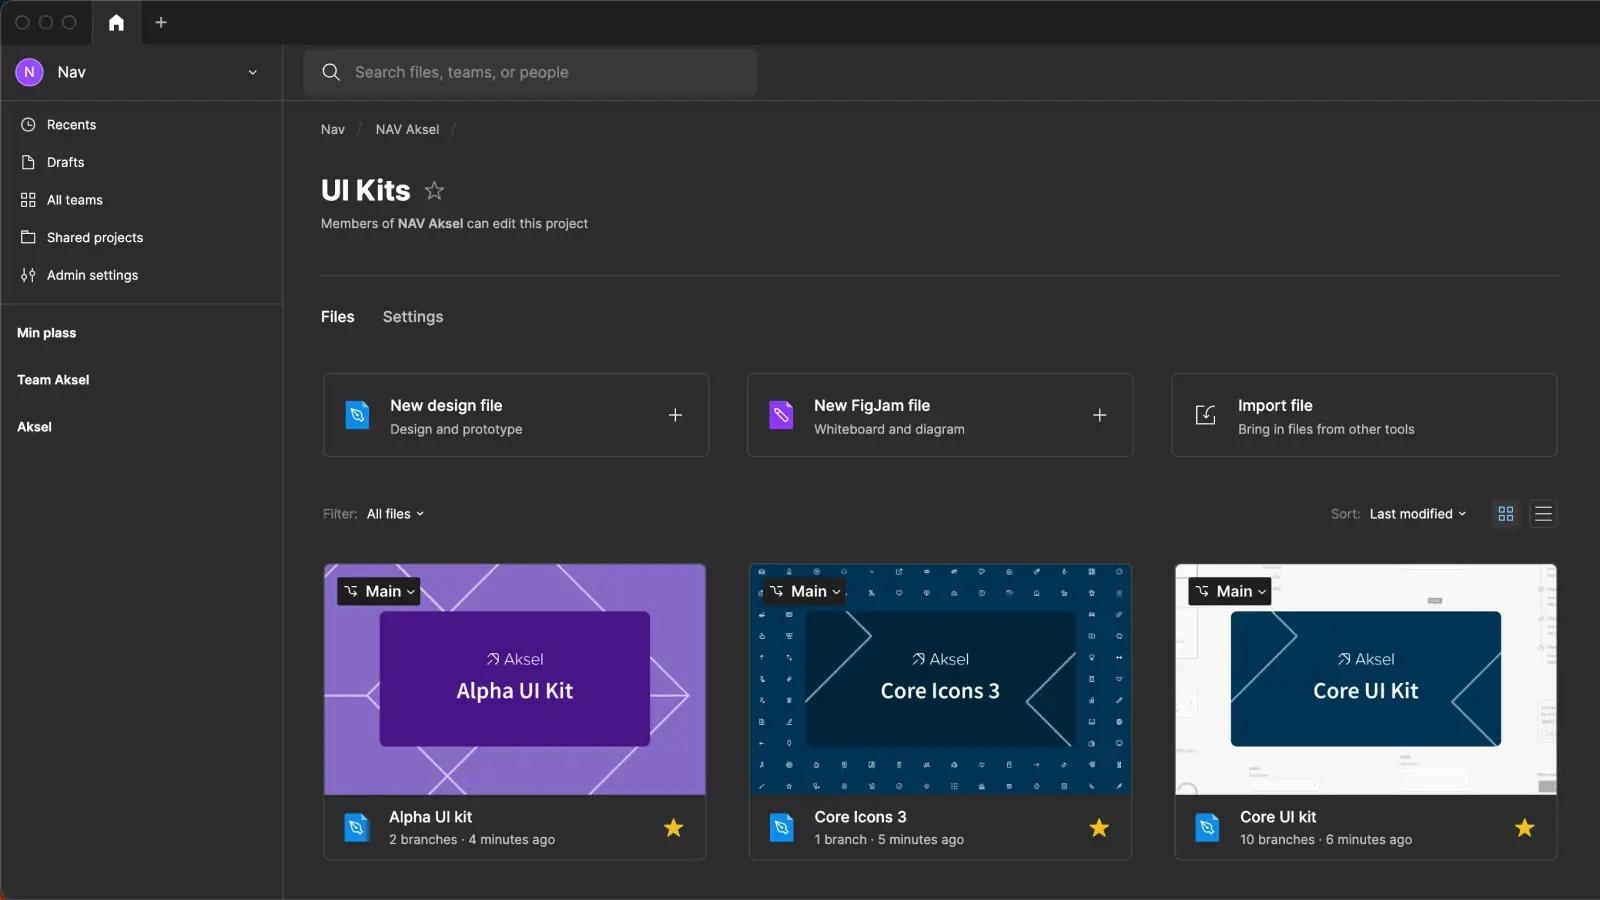The height and width of the screenshot is (900, 1600).
Task: Click the Nav breadcrumb link
Action: click(333, 130)
